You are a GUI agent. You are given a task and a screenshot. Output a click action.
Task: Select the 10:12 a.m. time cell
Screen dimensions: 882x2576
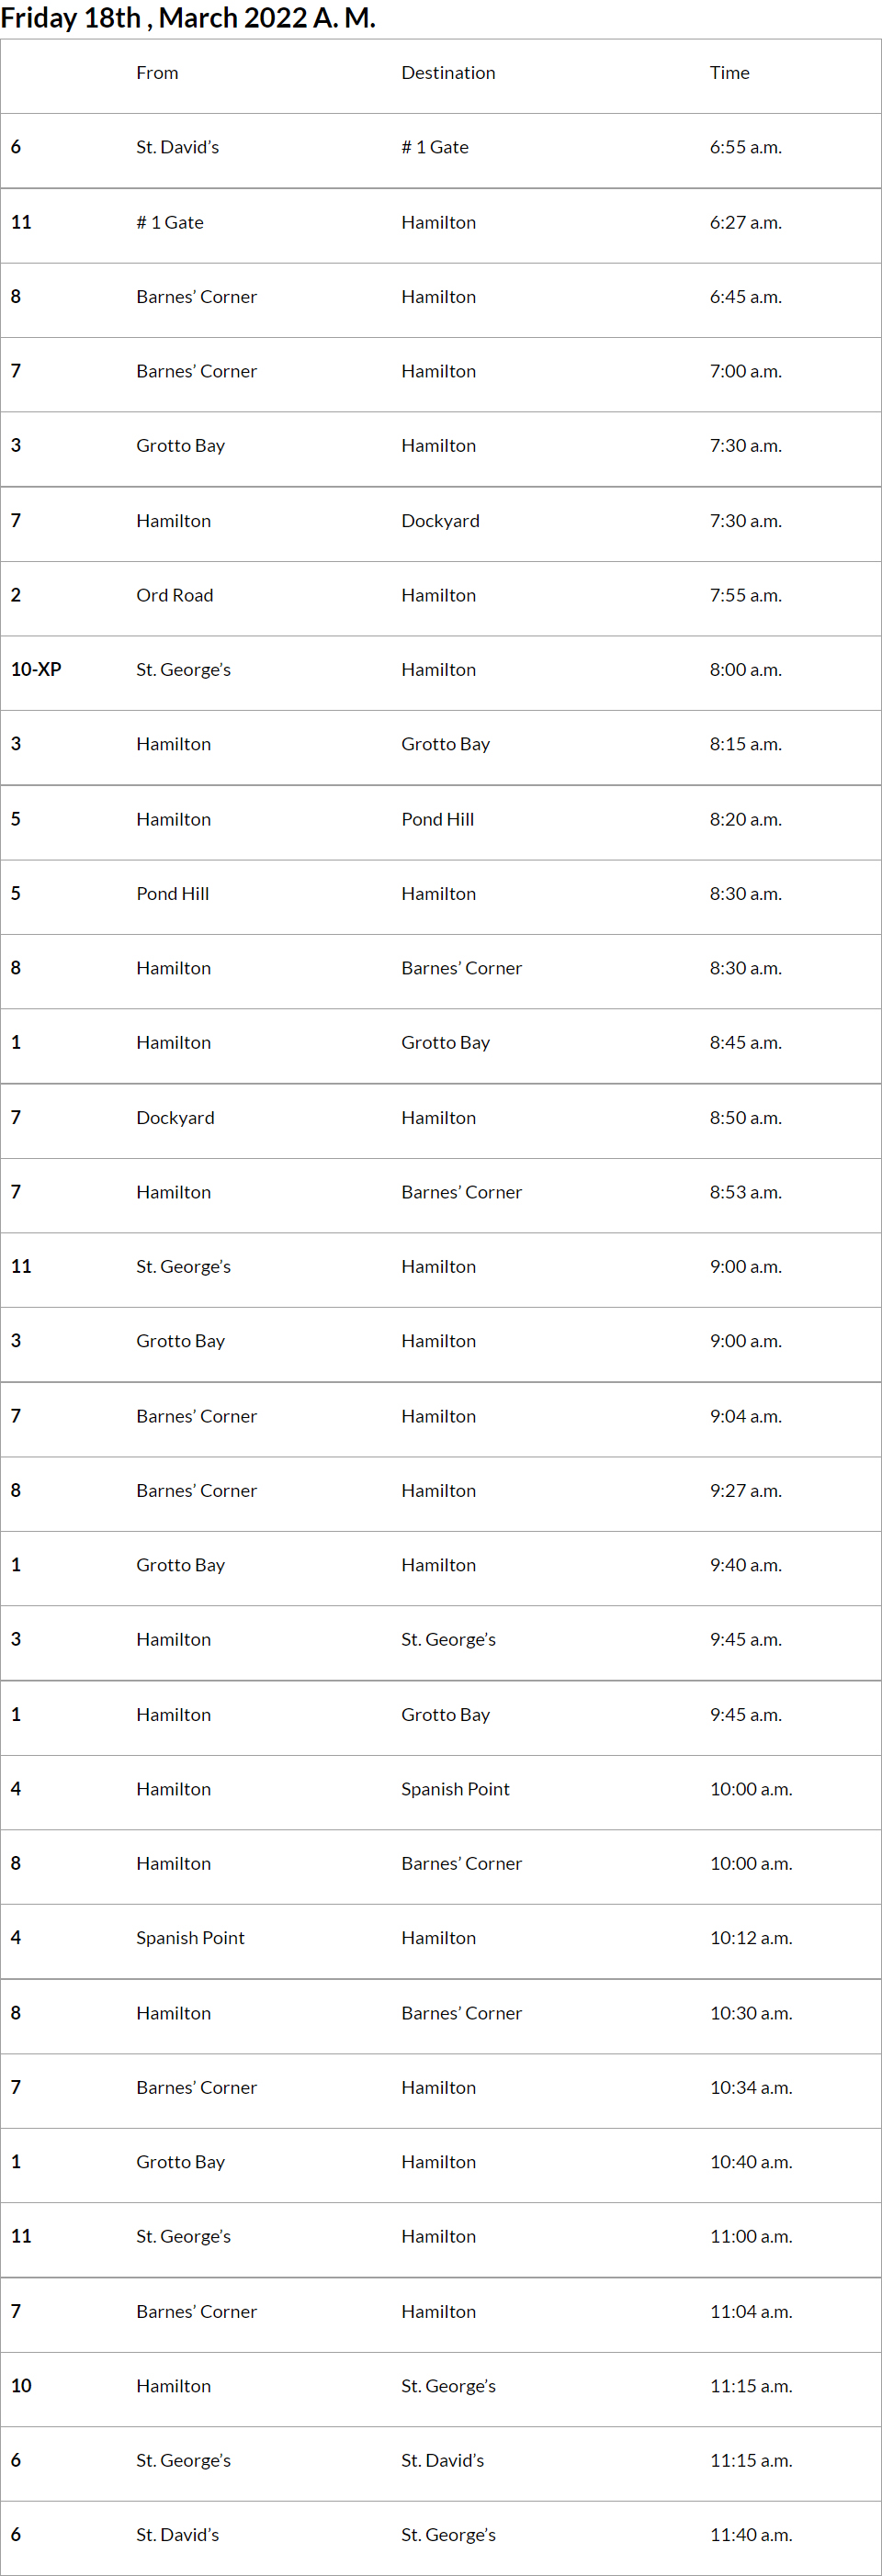(x=750, y=1938)
